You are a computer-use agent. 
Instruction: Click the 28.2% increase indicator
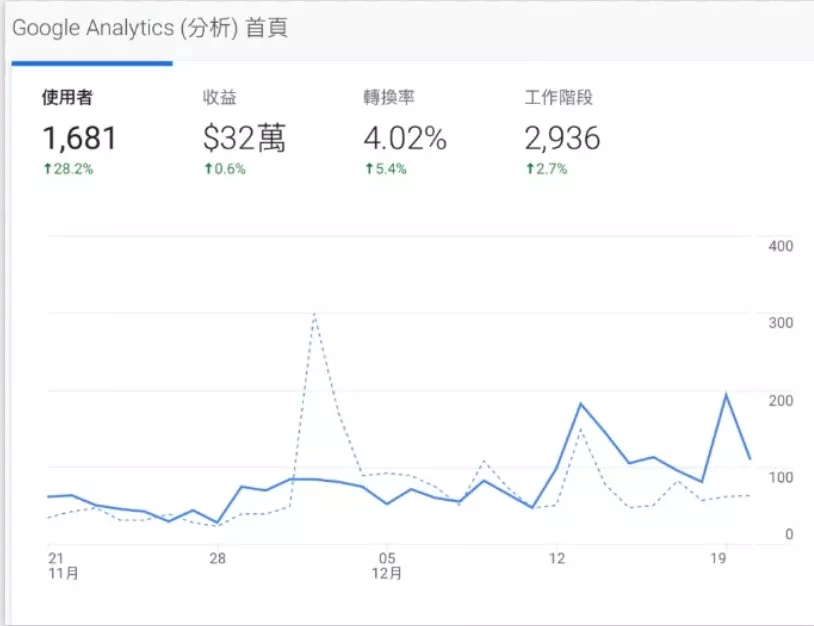pyautogui.click(x=68, y=169)
